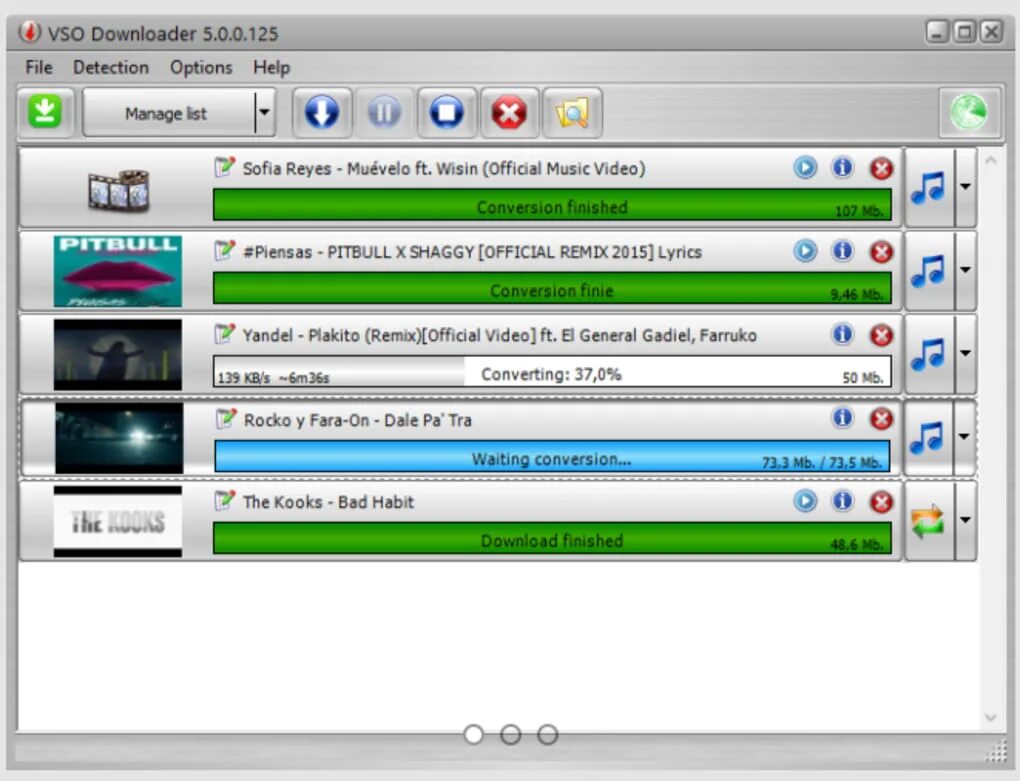Click convert arrows icon for The Kooks

pyautogui.click(x=929, y=521)
